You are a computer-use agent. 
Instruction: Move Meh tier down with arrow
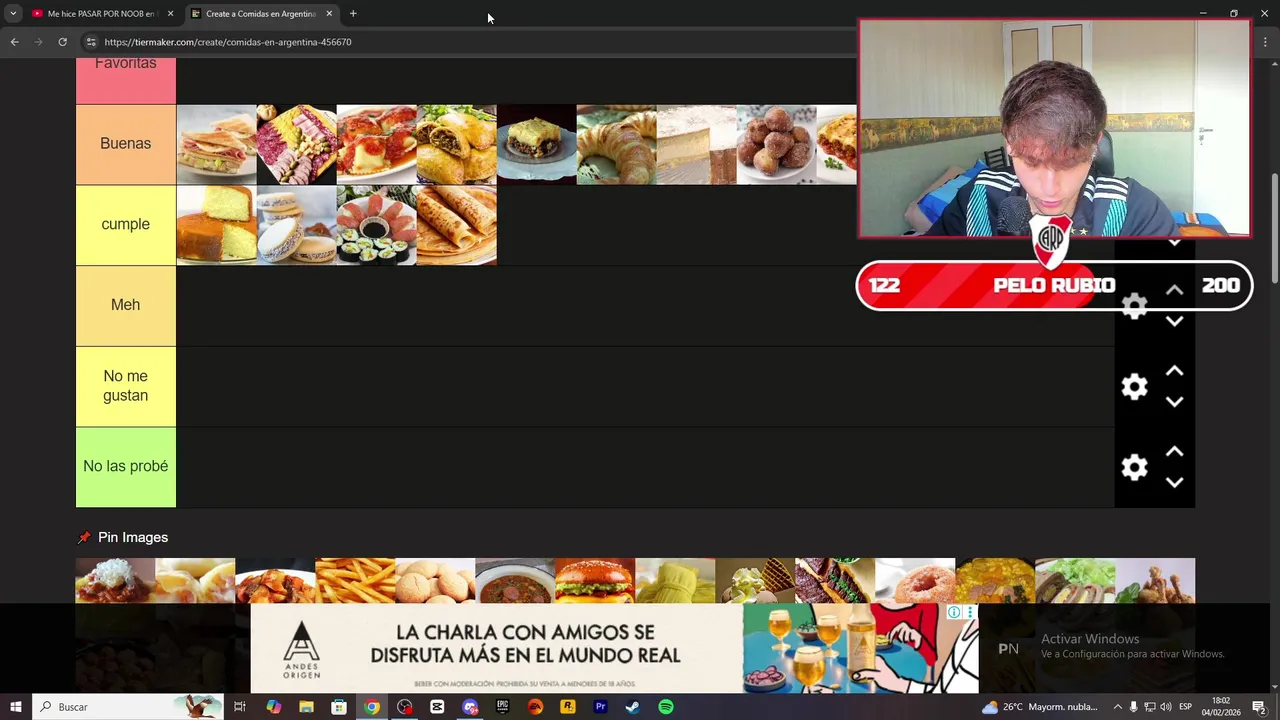click(1175, 321)
